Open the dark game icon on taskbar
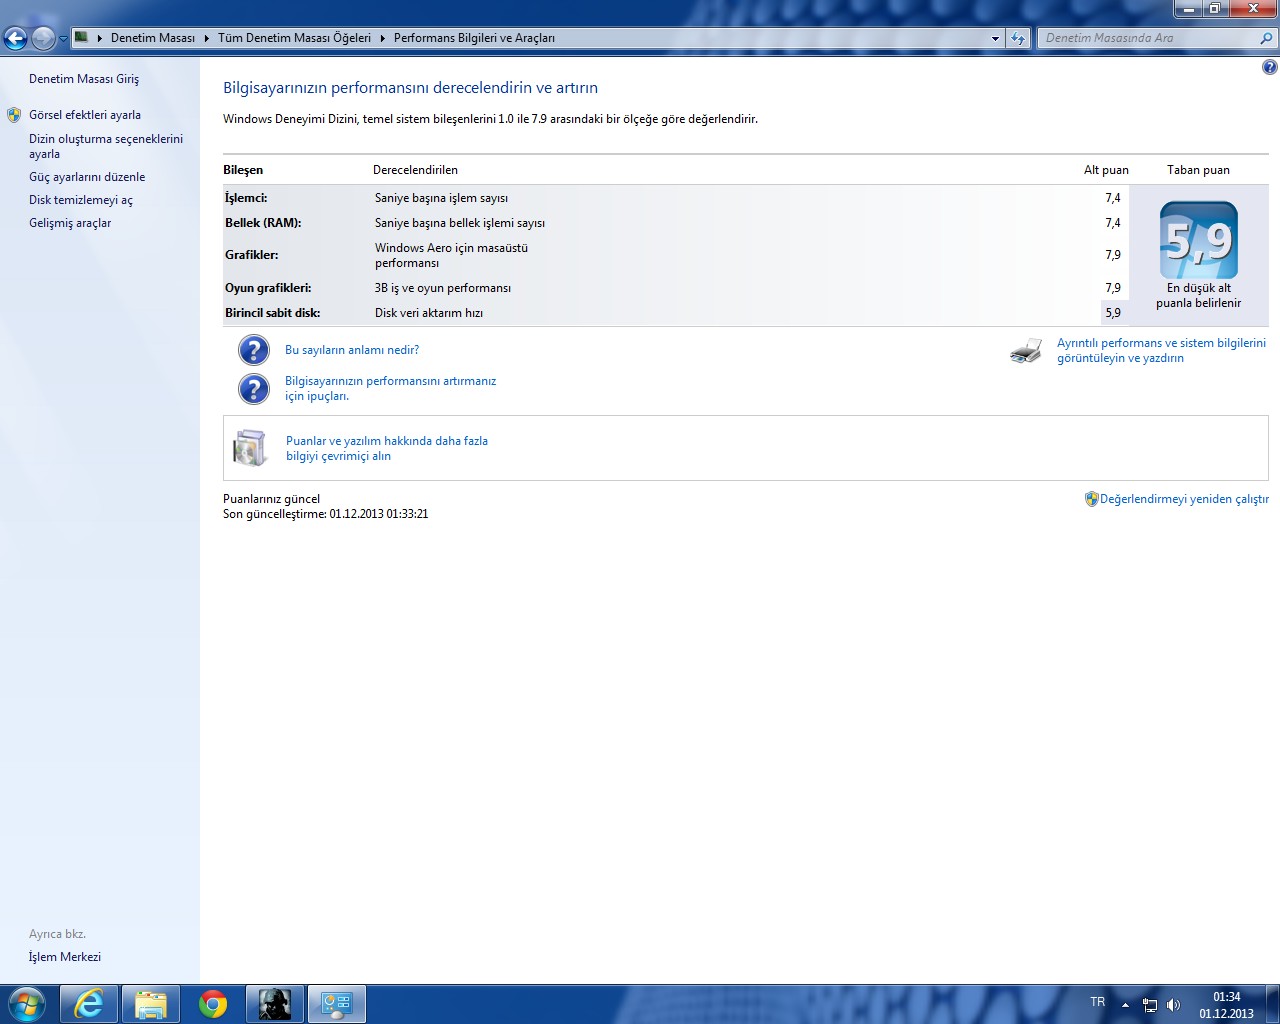This screenshot has width=1280, height=1024. tap(275, 1004)
